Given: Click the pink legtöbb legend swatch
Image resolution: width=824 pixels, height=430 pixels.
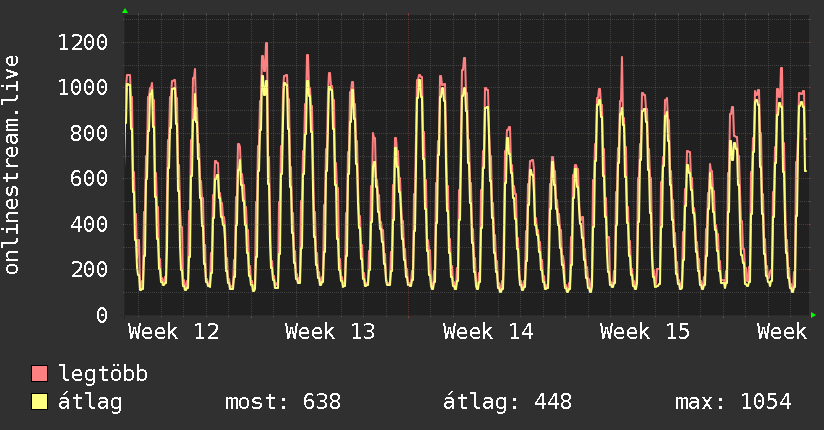Looking at the screenshot, I should [39, 373].
